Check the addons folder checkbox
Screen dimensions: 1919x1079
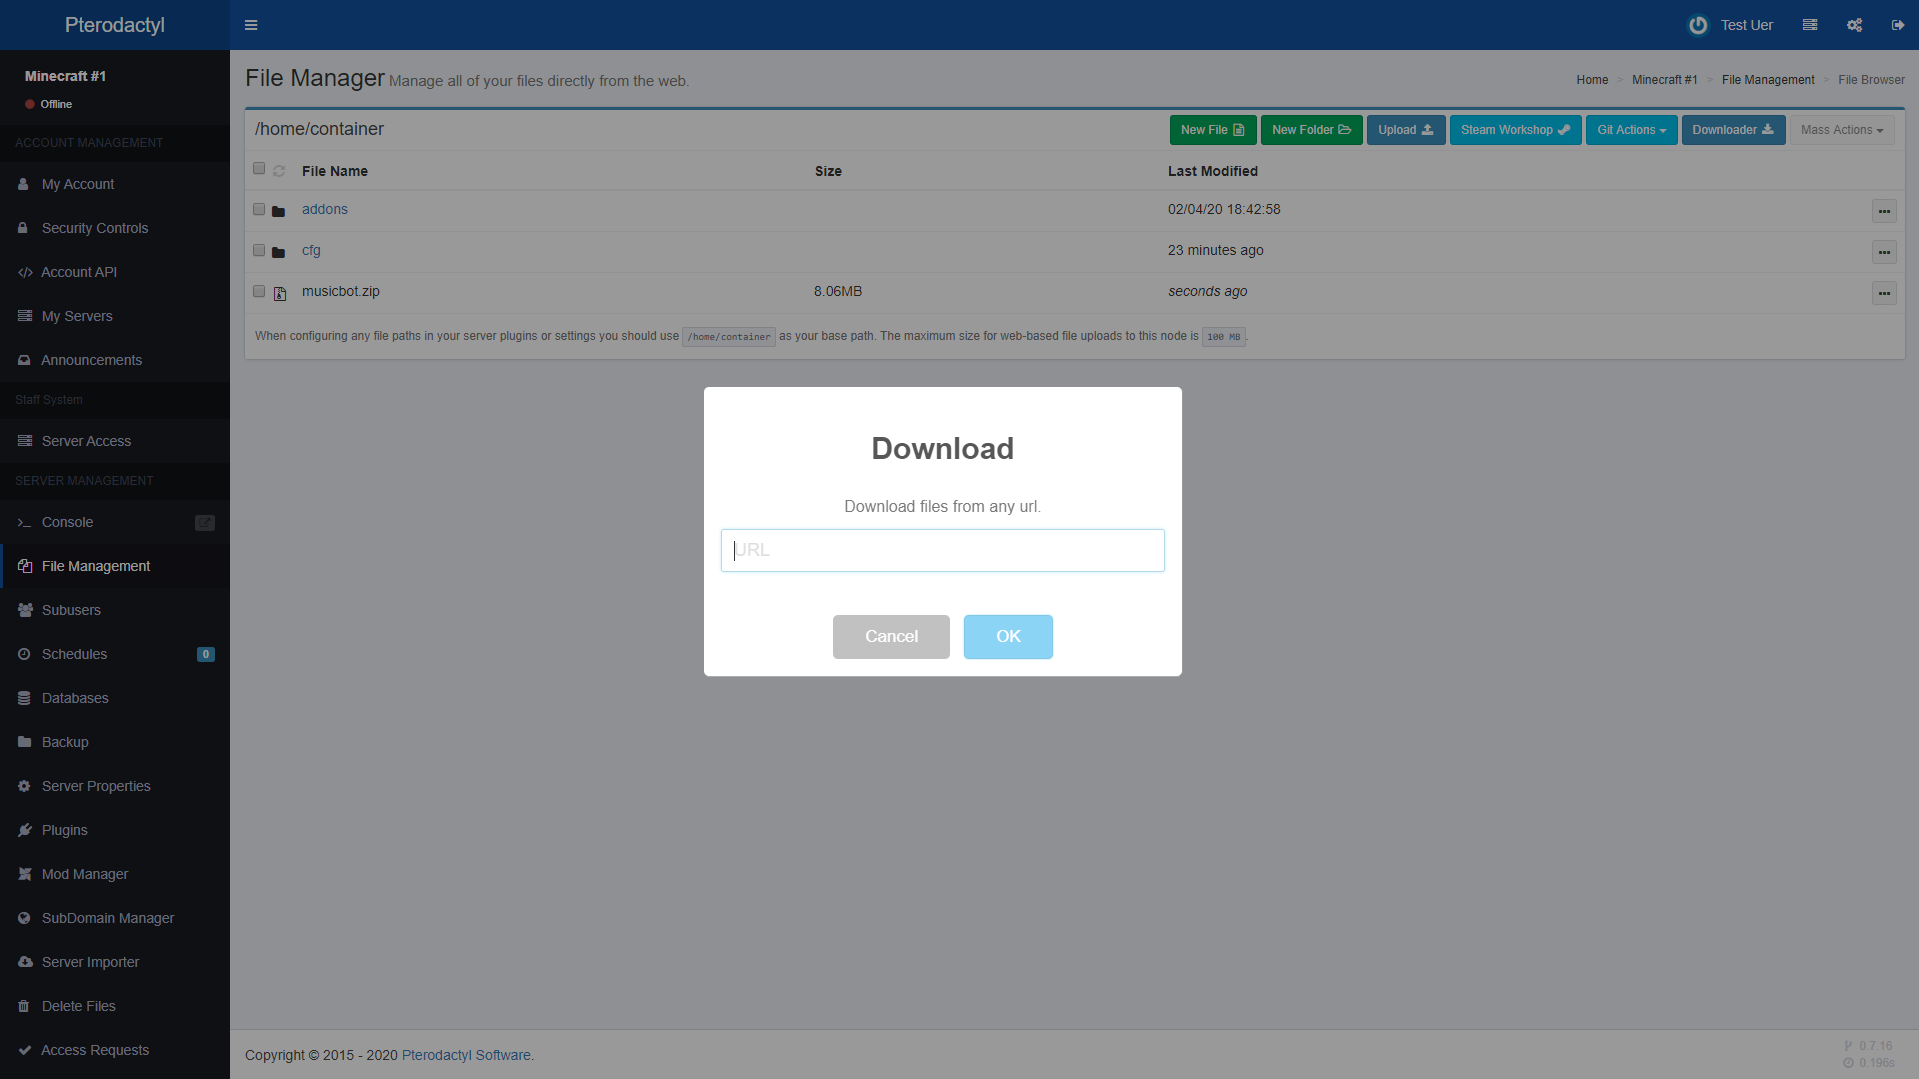coord(259,210)
